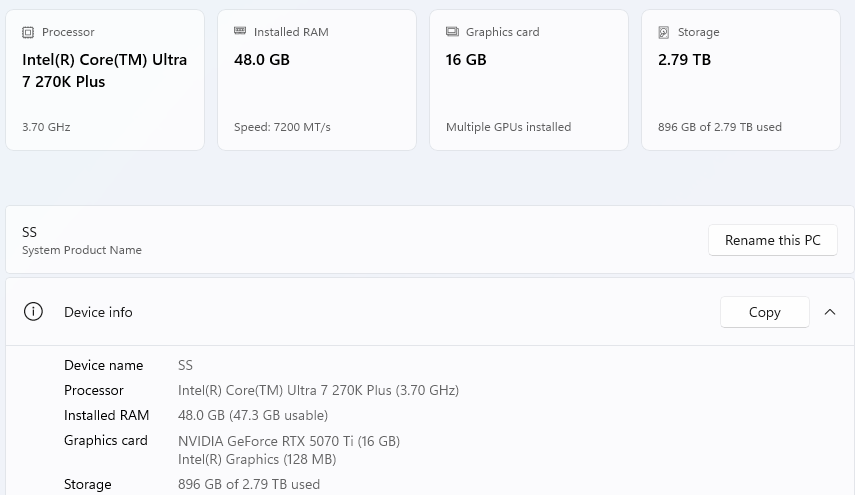Click the Storage drive icon
Viewport: 855px width, 495px height.
click(664, 32)
